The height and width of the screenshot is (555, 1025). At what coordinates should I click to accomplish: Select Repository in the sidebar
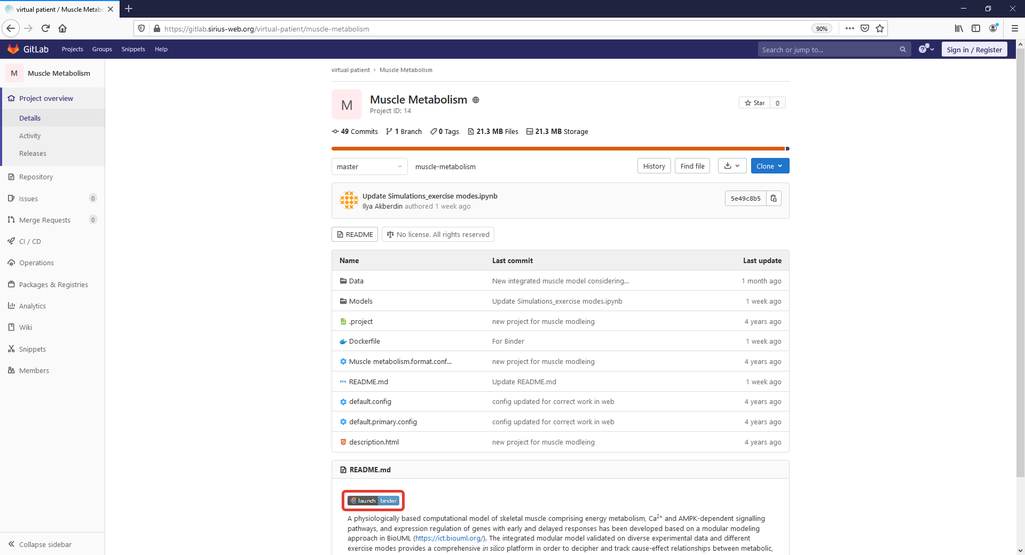(x=35, y=177)
